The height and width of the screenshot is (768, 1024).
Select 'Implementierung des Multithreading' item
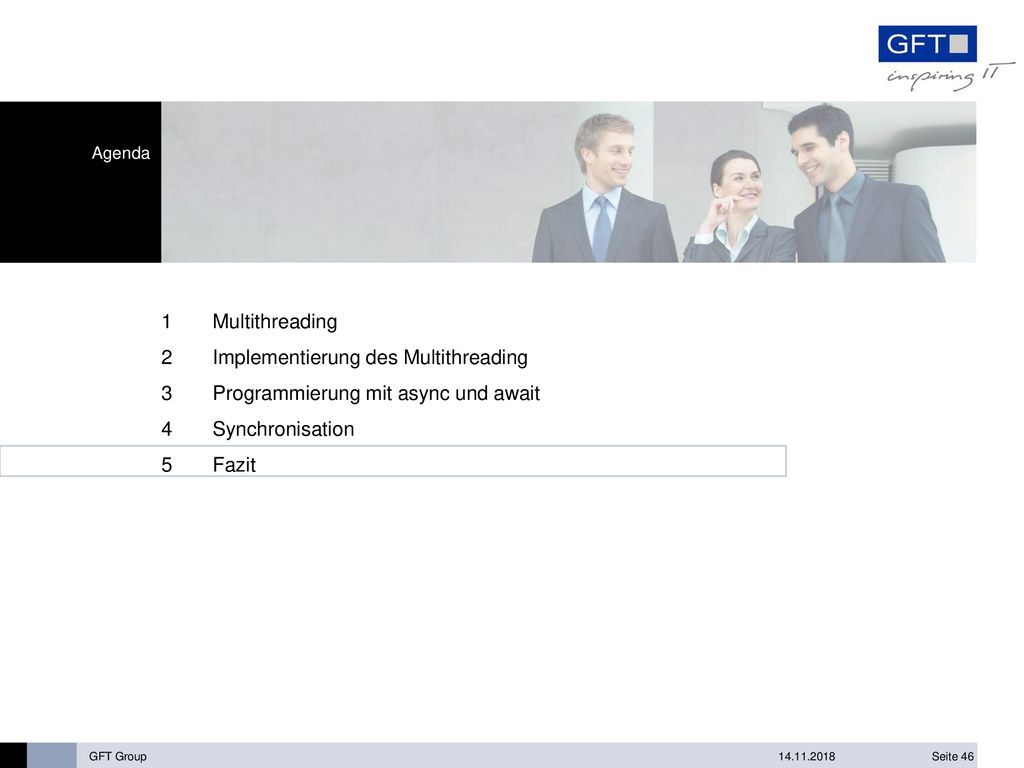click(x=370, y=357)
